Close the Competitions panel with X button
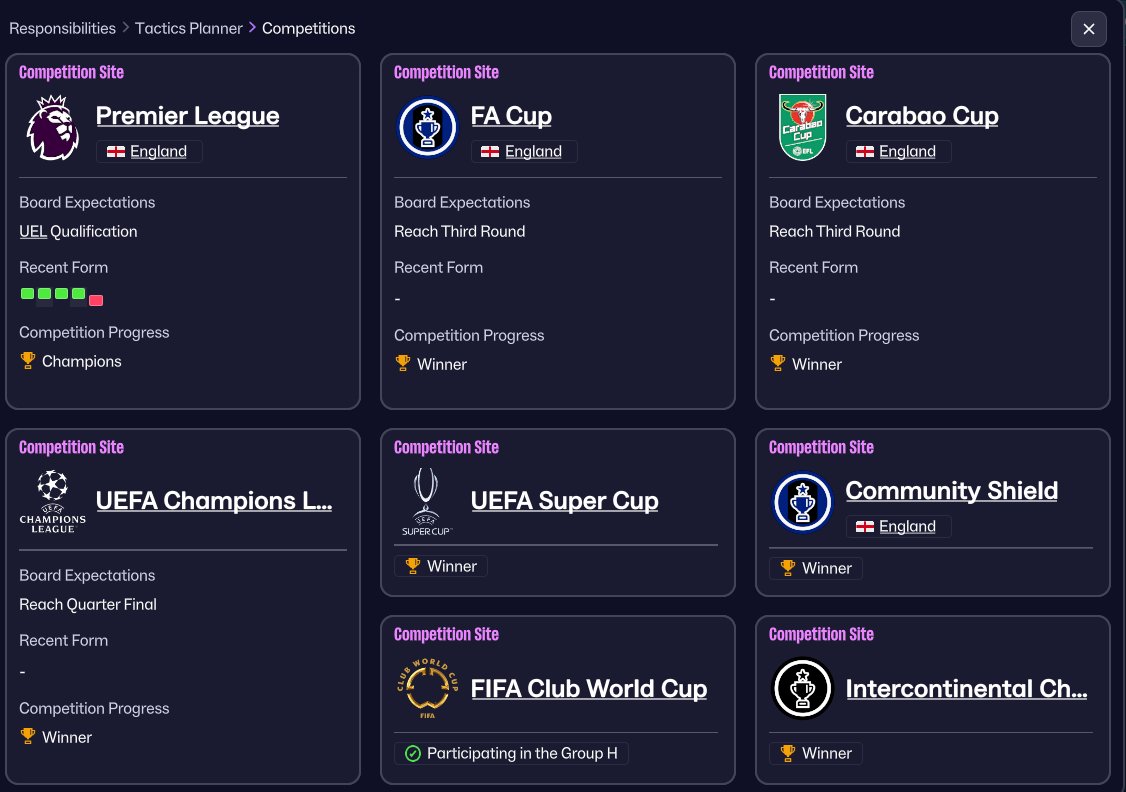Viewport: 1126px width, 792px height. coord(1089,29)
